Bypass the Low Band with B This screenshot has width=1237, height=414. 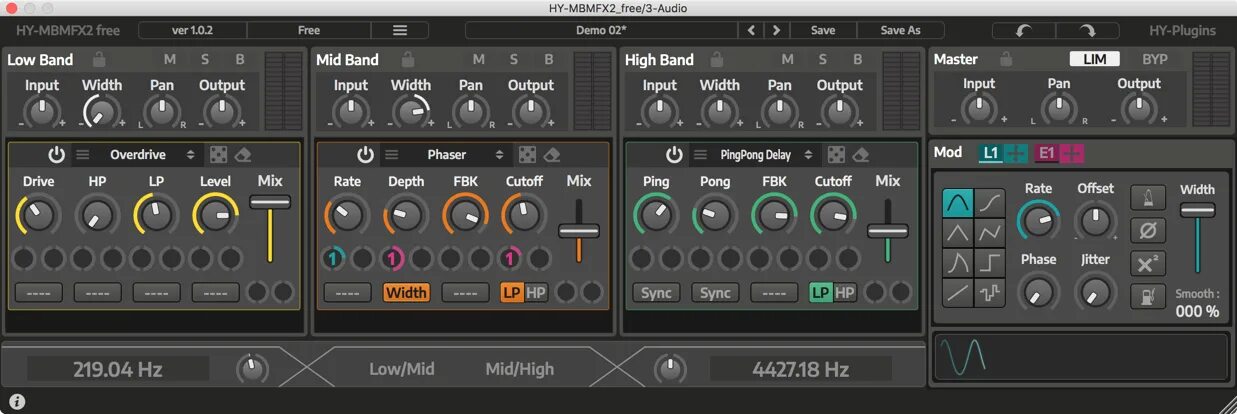point(240,60)
